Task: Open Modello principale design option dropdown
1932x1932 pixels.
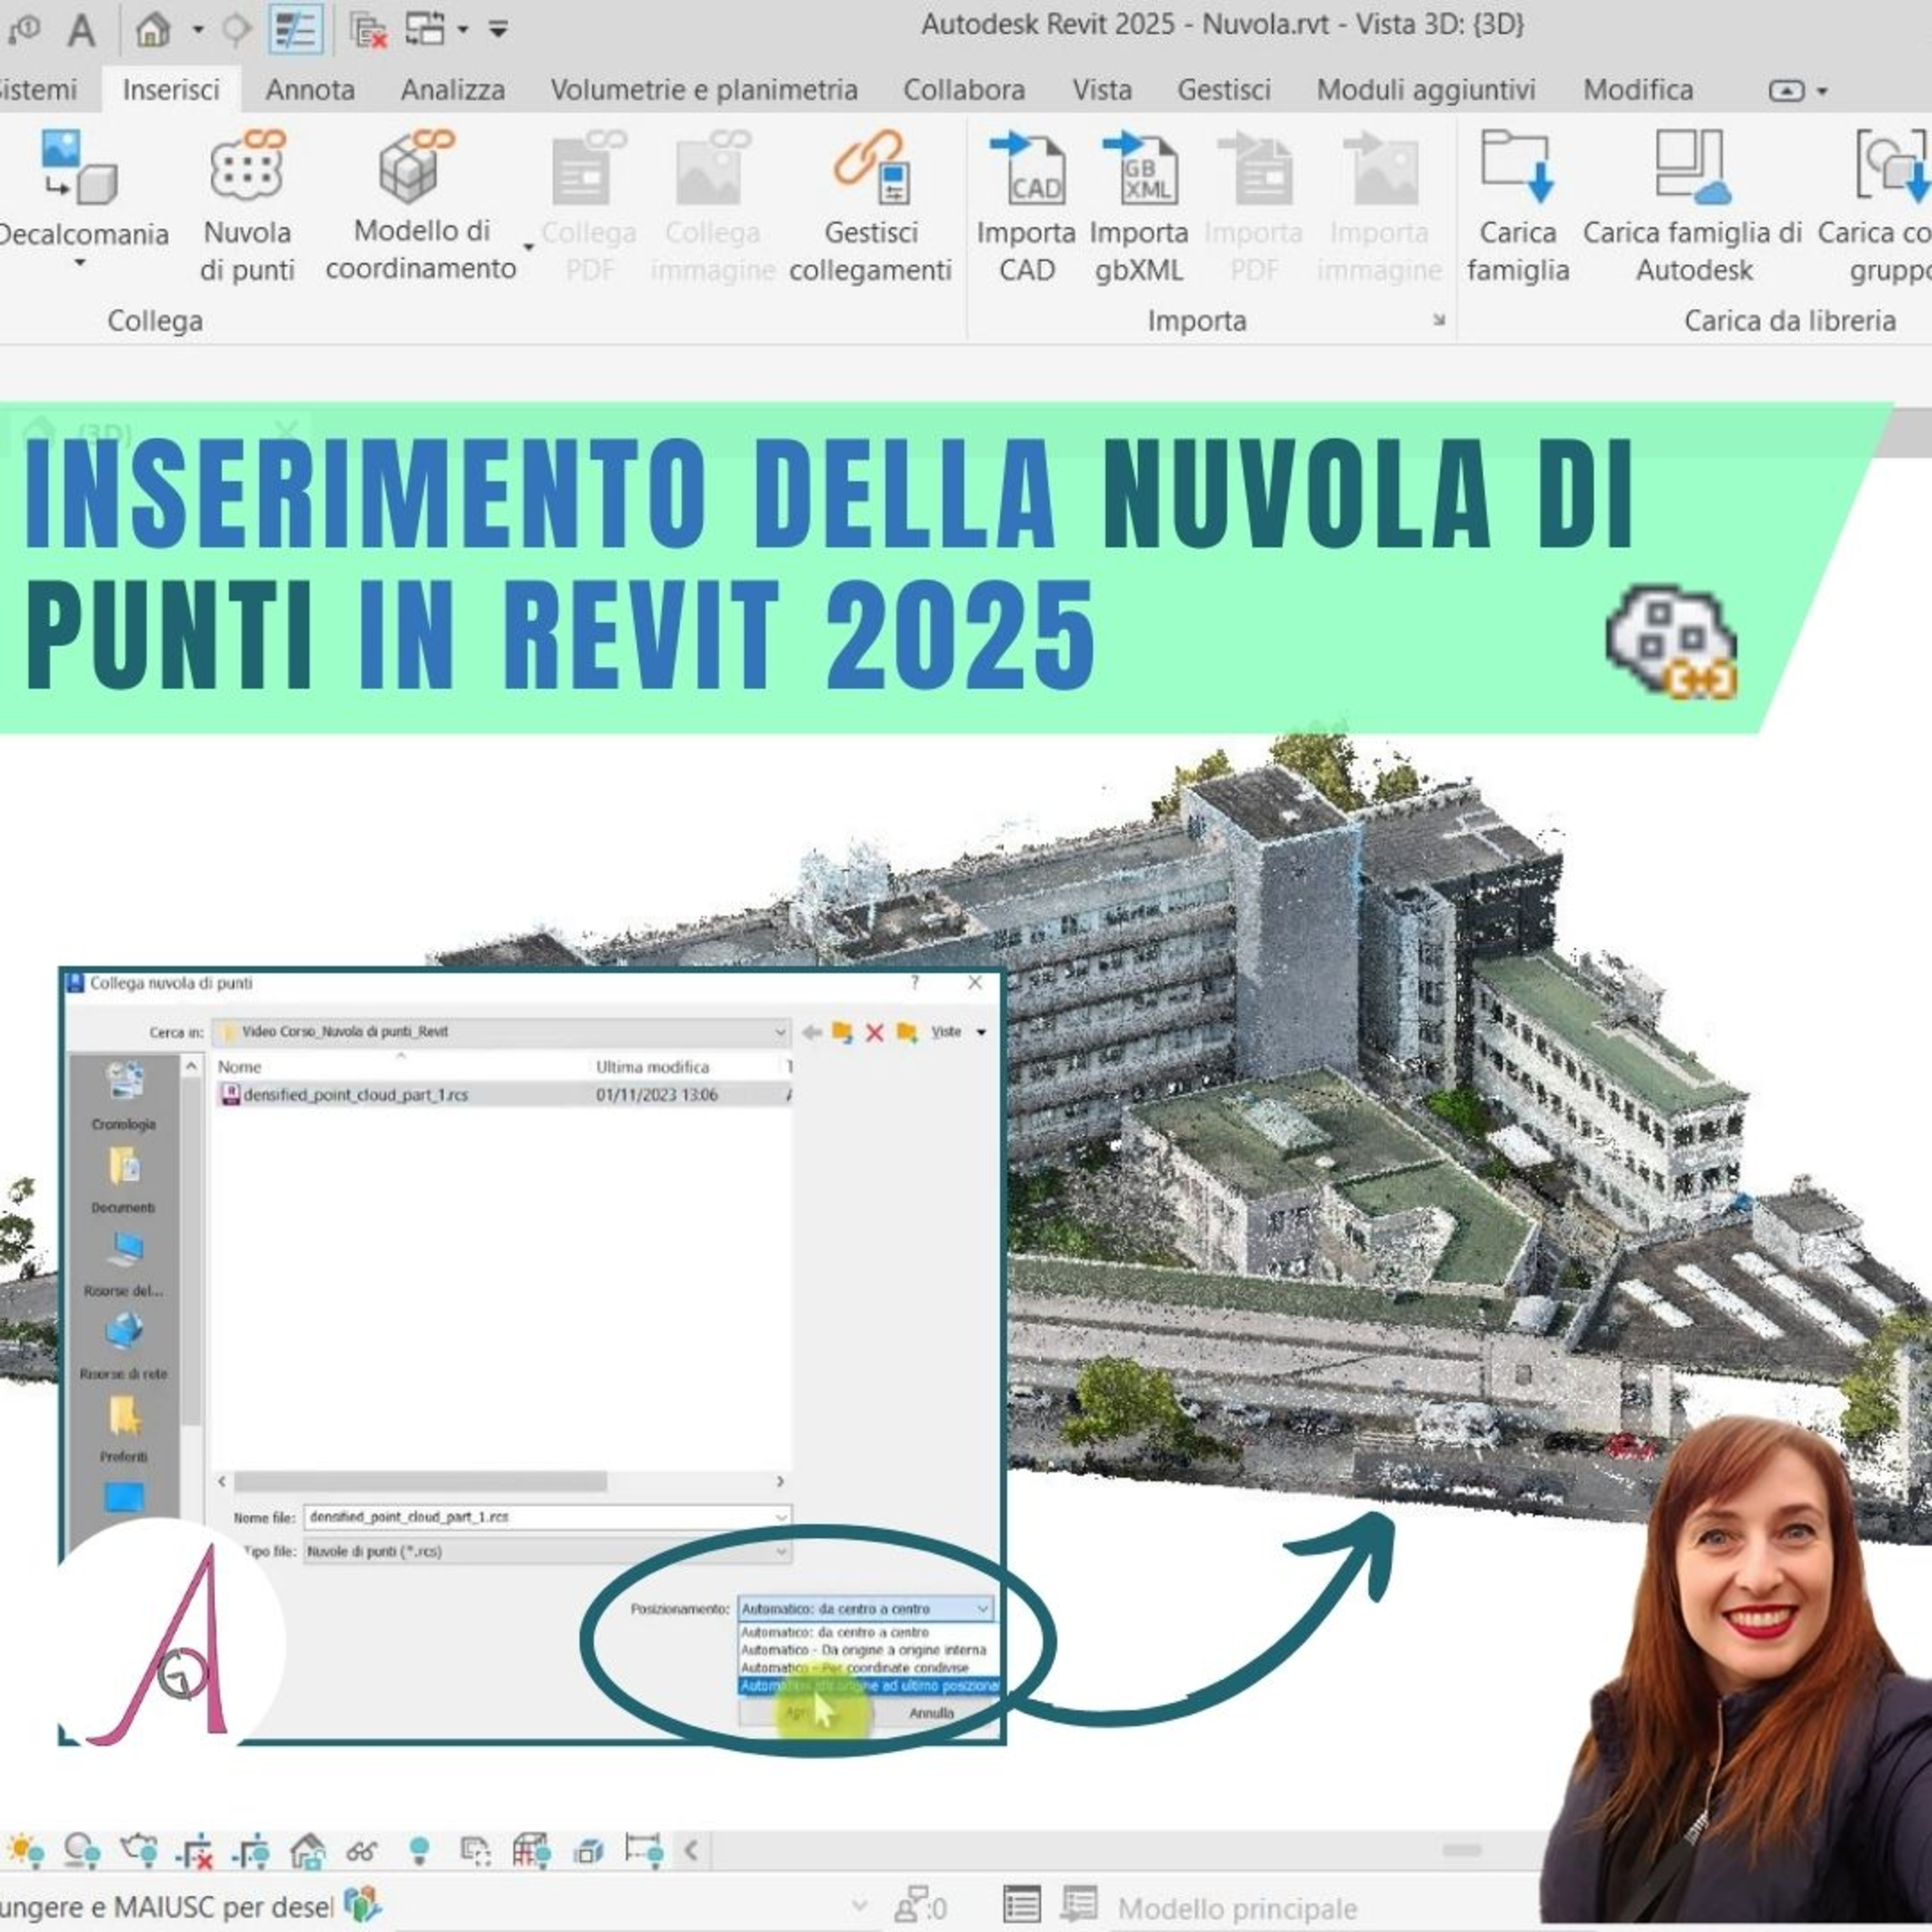Action: click(x=1238, y=1908)
